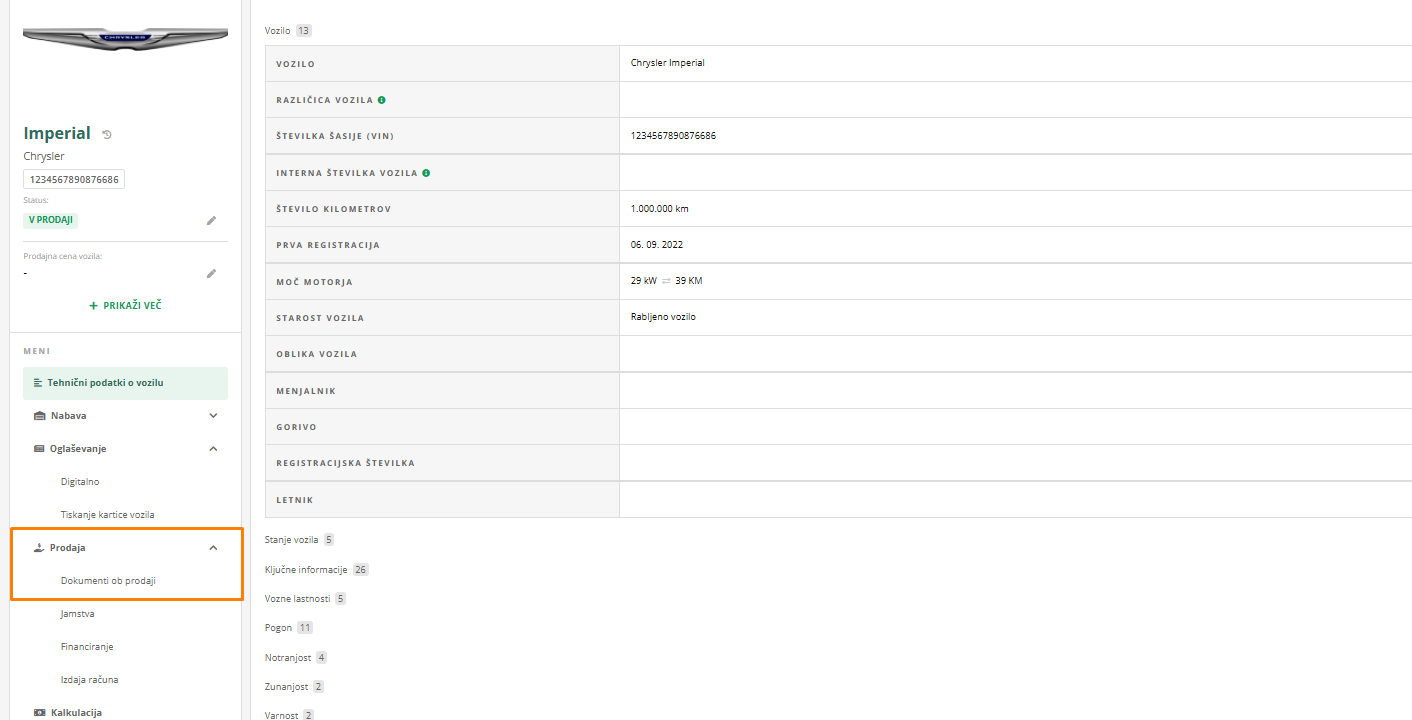This screenshot has width=1412, height=720.
Task: Open the Digitalno submenu item
Action: [x=80, y=482]
